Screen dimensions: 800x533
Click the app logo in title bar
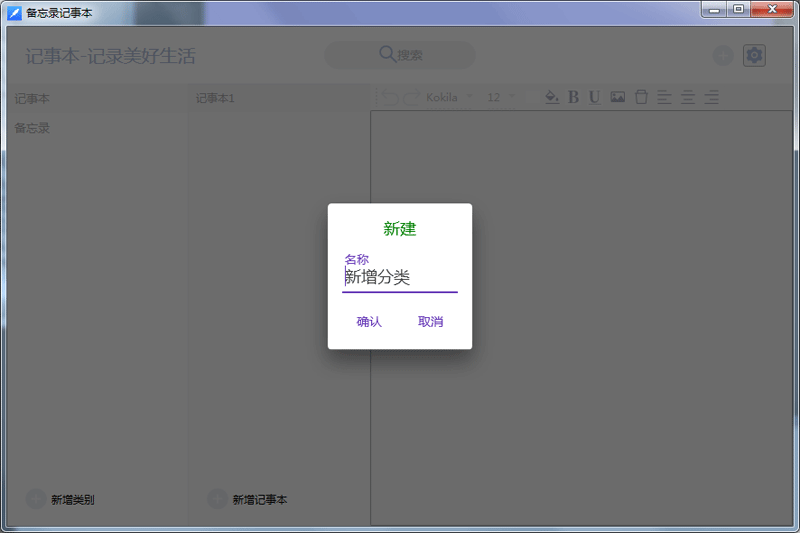click(x=14, y=13)
